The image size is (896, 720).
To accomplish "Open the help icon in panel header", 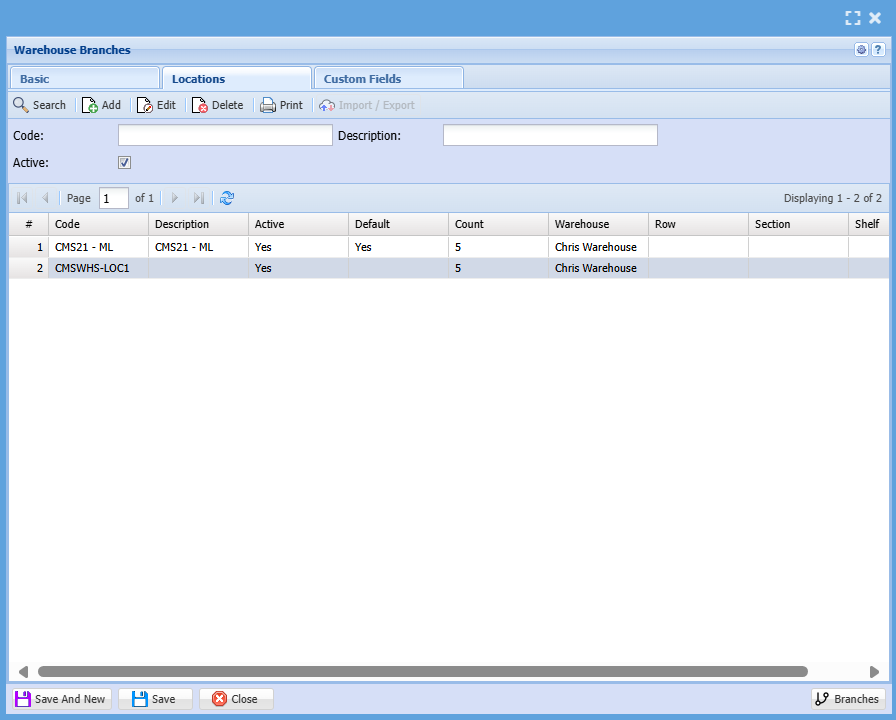I will tap(877, 50).
